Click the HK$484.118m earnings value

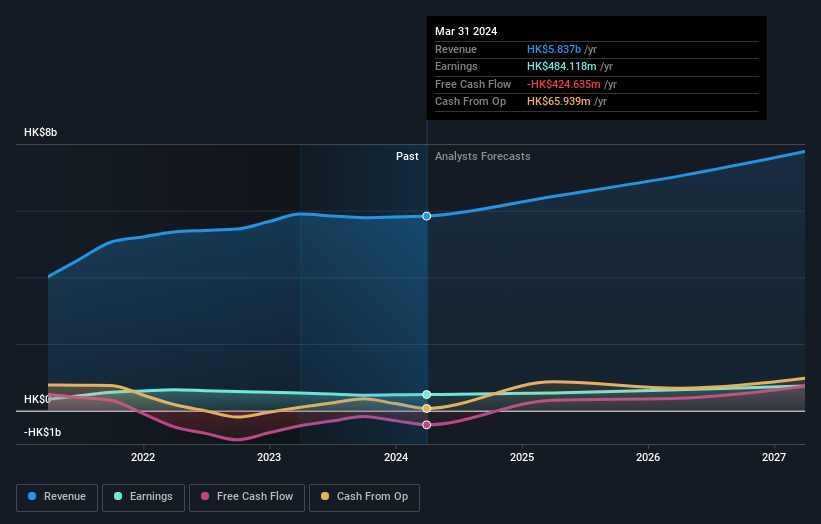point(562,66)
